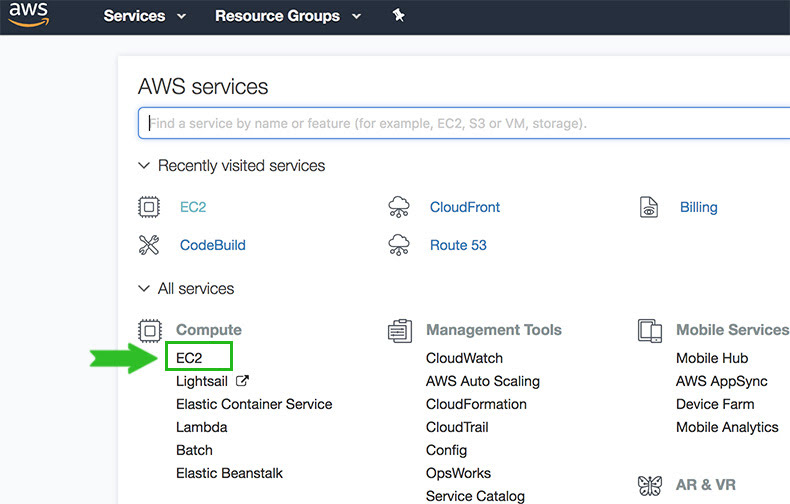Click the EC2 chip icon under Recently visited
Viewport: 790px width, 504px height.
tap(149, 208)
